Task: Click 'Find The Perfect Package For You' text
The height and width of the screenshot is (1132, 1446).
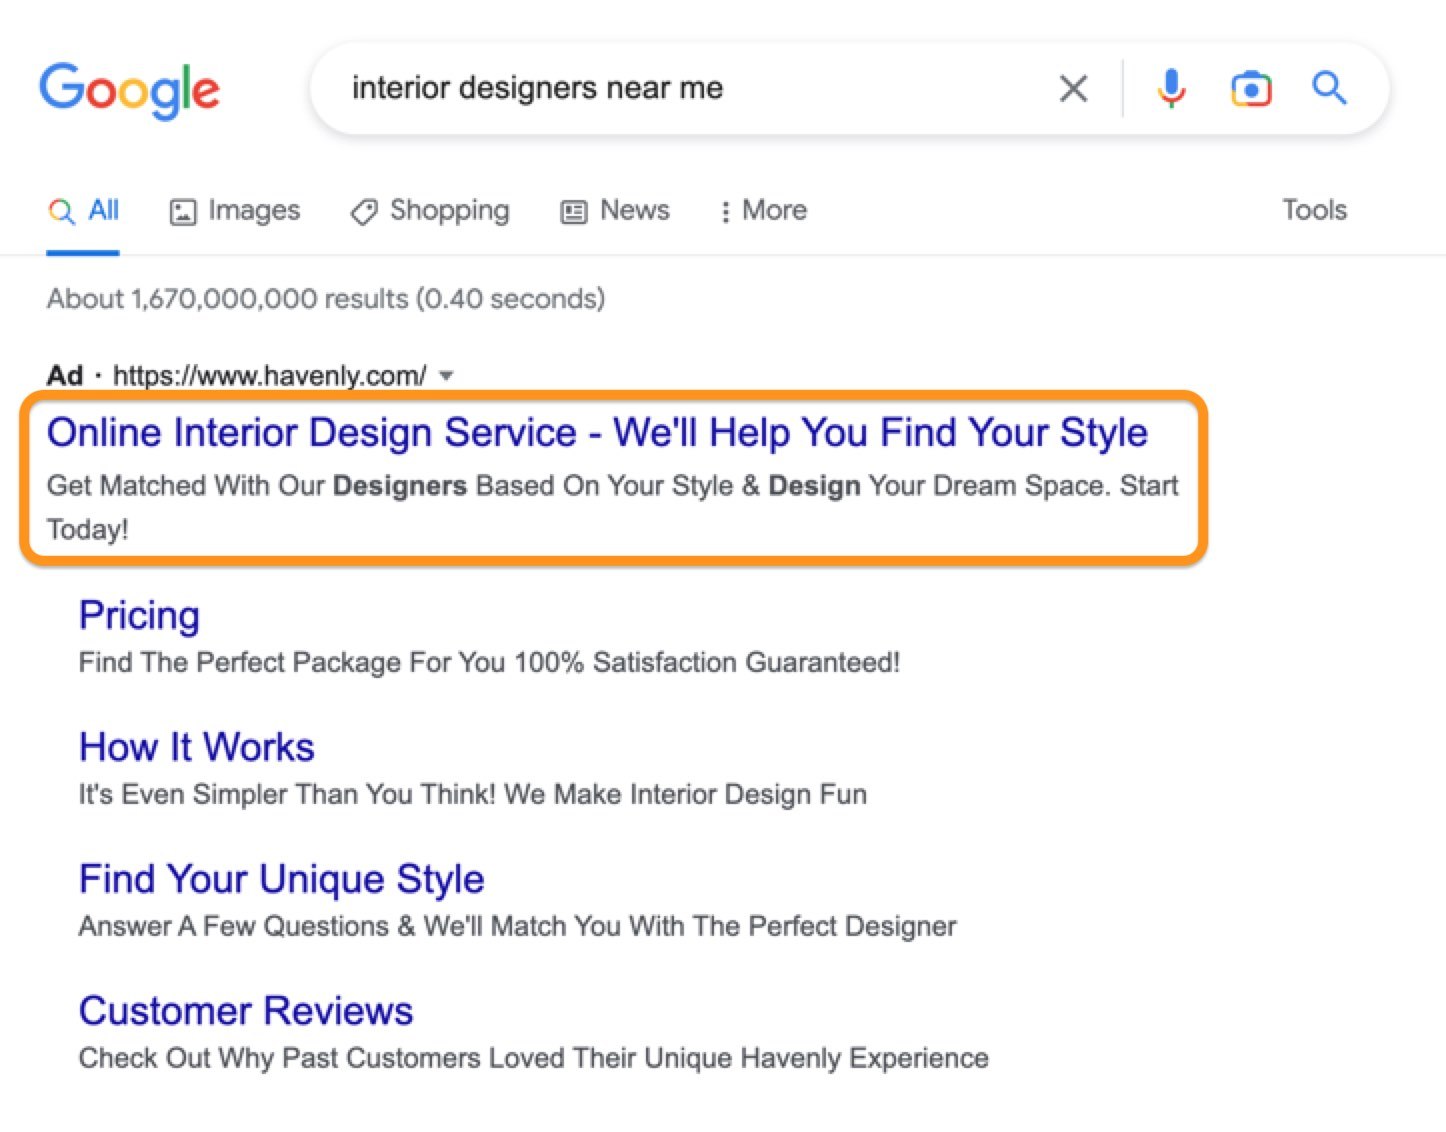Action: 489,663
